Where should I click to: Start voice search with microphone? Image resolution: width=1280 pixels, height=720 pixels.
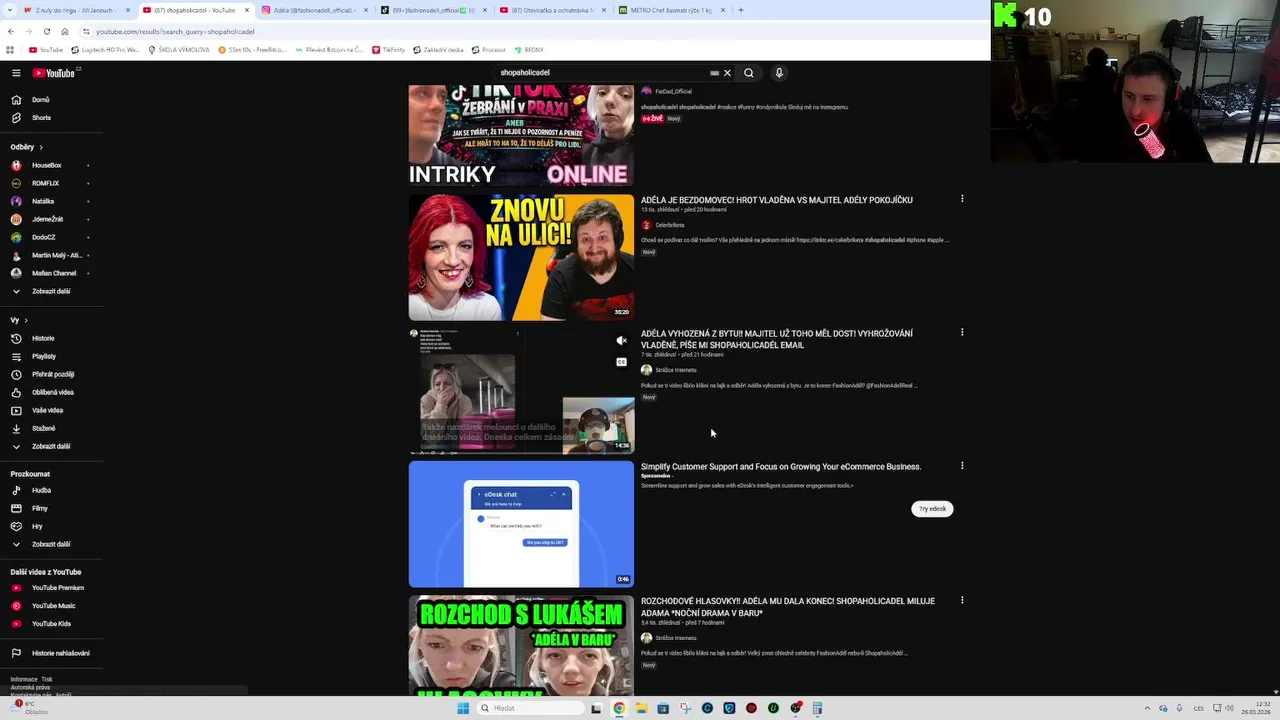click(779, 73)
